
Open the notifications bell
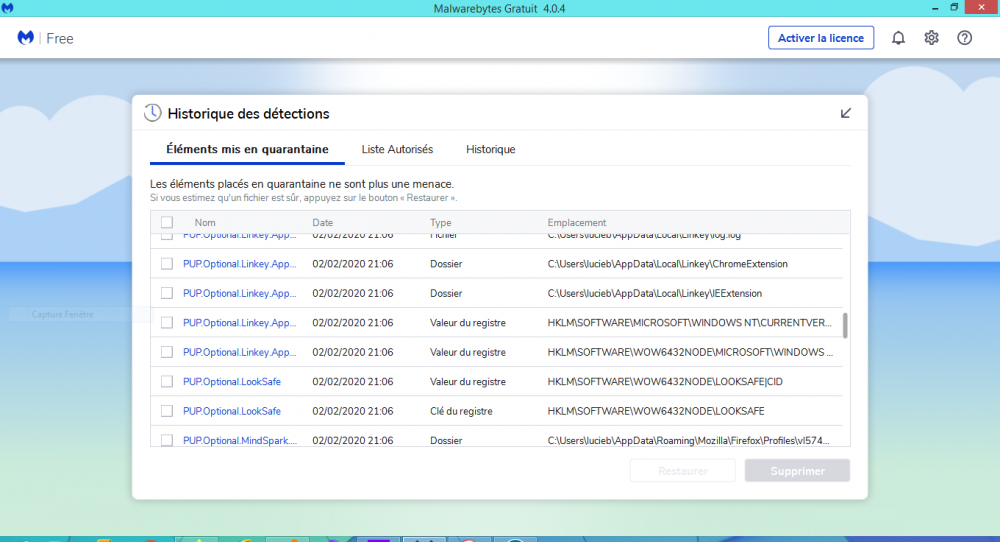(898, 38)
